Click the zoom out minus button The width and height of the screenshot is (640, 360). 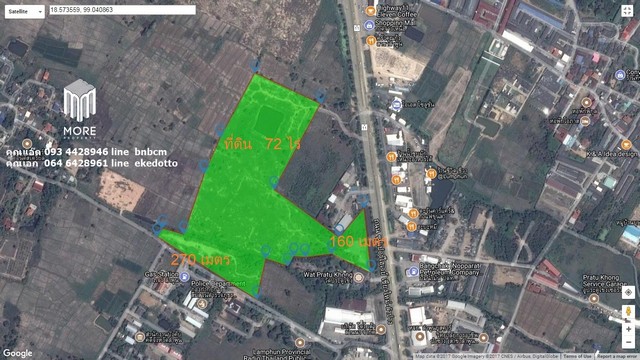pyautogui.click(x=629, y=342)
